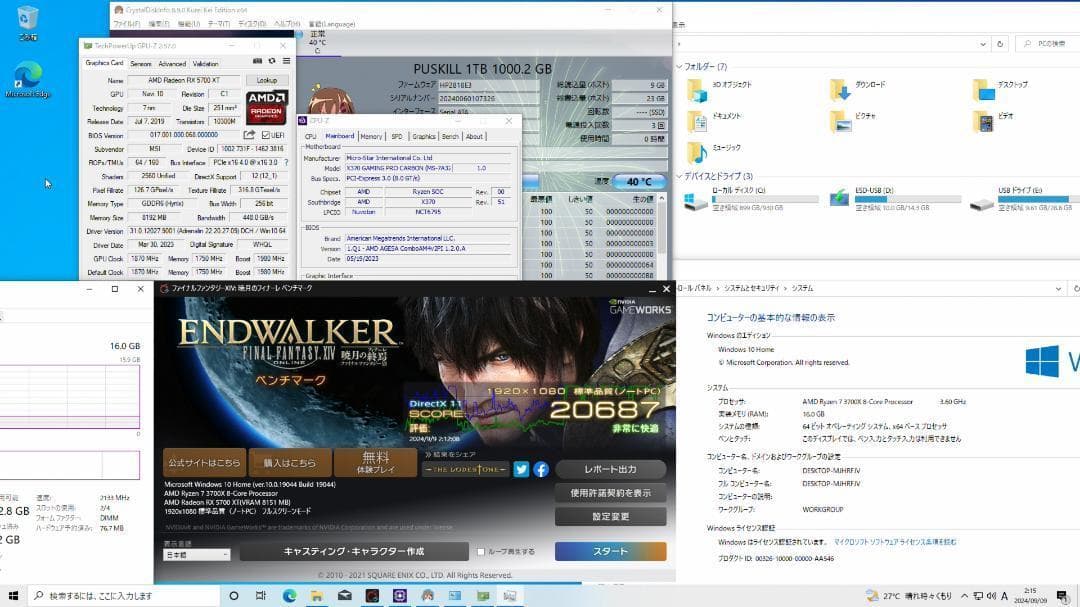Switch to the Memory tab in CPU-Z
The width and height of the screenshot is (1080, 607).
point(371,136)
